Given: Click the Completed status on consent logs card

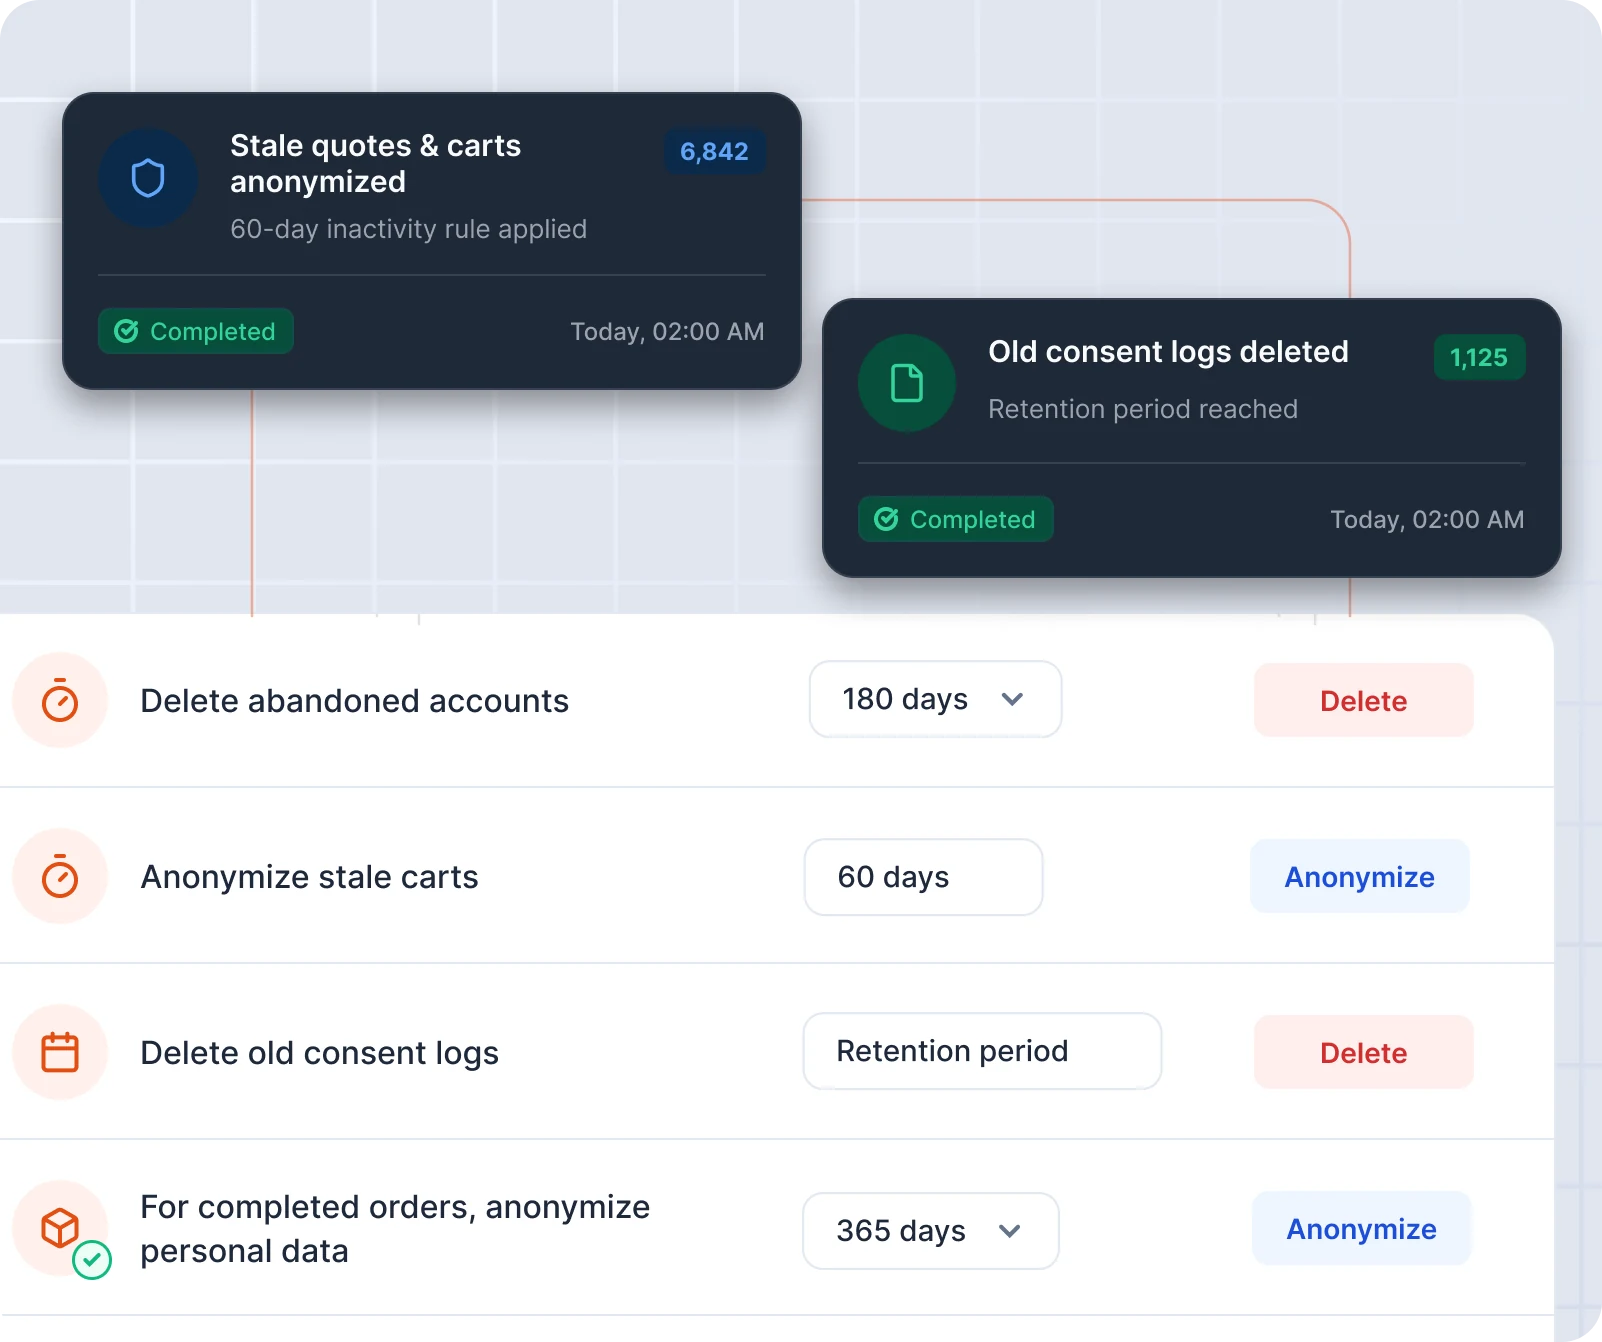Looking at the screenshot, I should tap(956, 519).
